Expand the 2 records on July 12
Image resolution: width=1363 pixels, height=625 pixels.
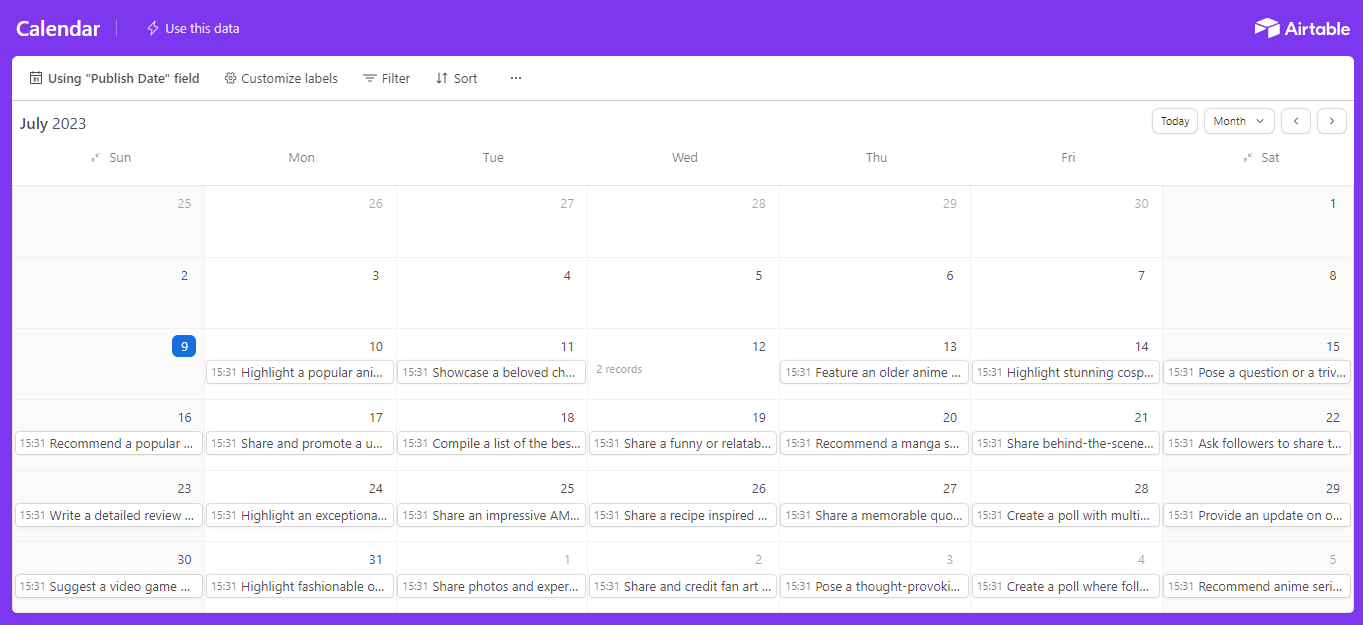(619, 370)
